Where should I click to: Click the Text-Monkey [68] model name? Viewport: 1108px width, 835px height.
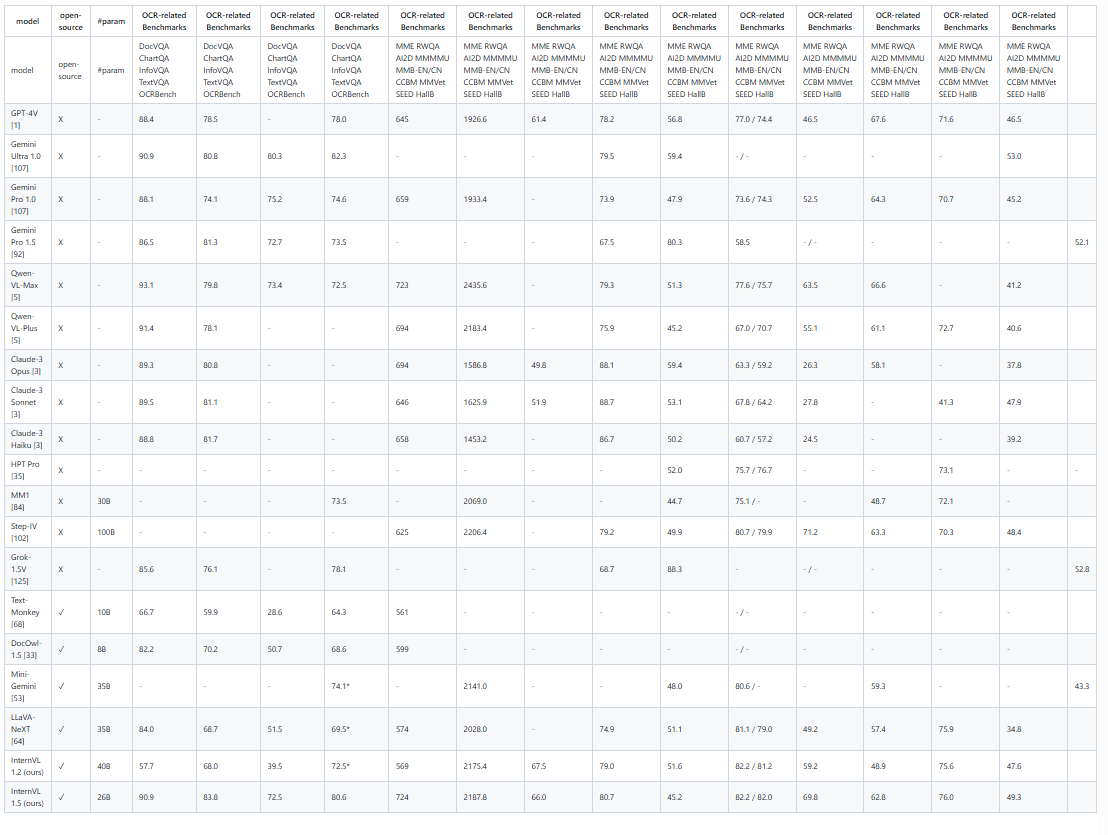[25, 612]
